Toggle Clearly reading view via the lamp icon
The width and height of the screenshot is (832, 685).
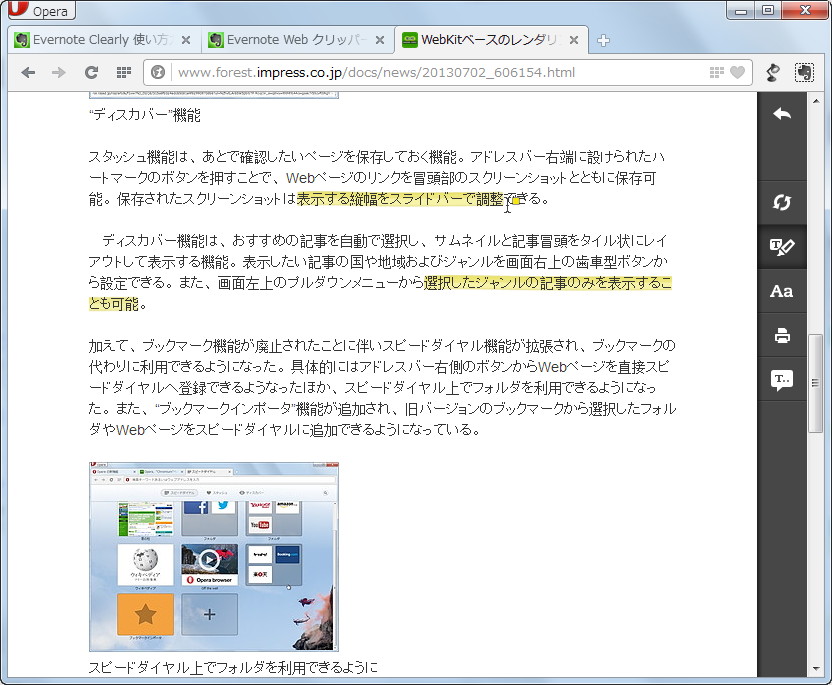(x=770, y=72)
